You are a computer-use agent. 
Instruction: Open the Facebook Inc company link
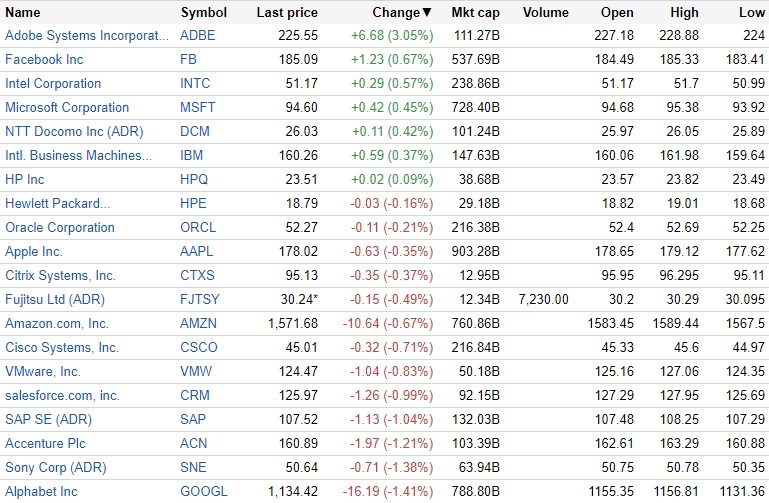[x=42, y=60]
